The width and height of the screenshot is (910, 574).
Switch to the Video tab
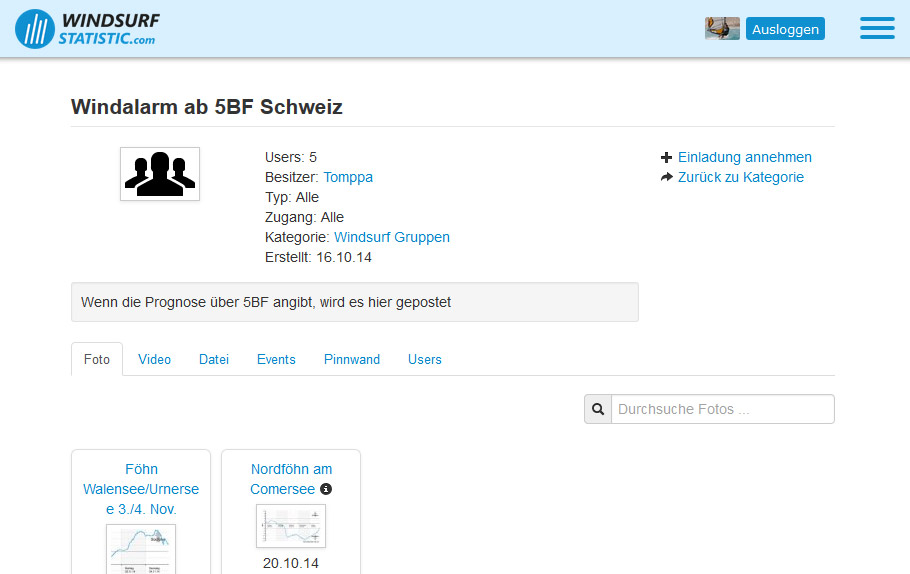tap(155, 359)
